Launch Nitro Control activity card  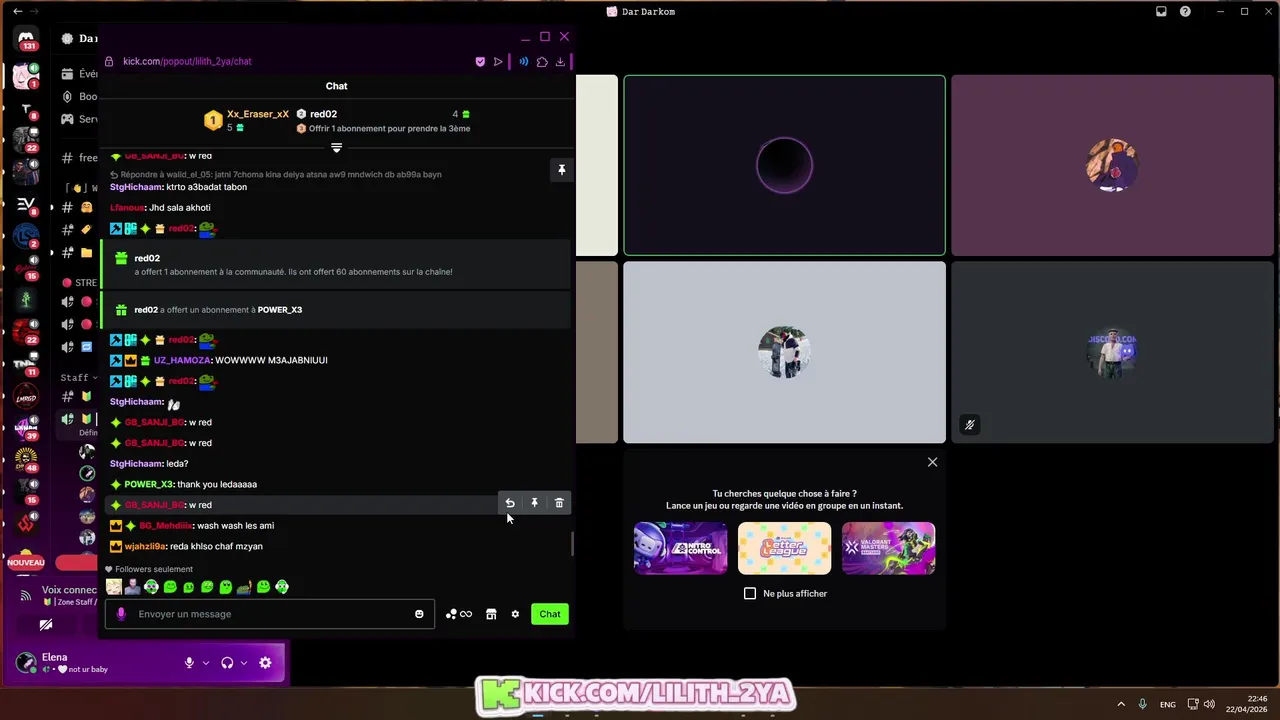click(680, 548)
